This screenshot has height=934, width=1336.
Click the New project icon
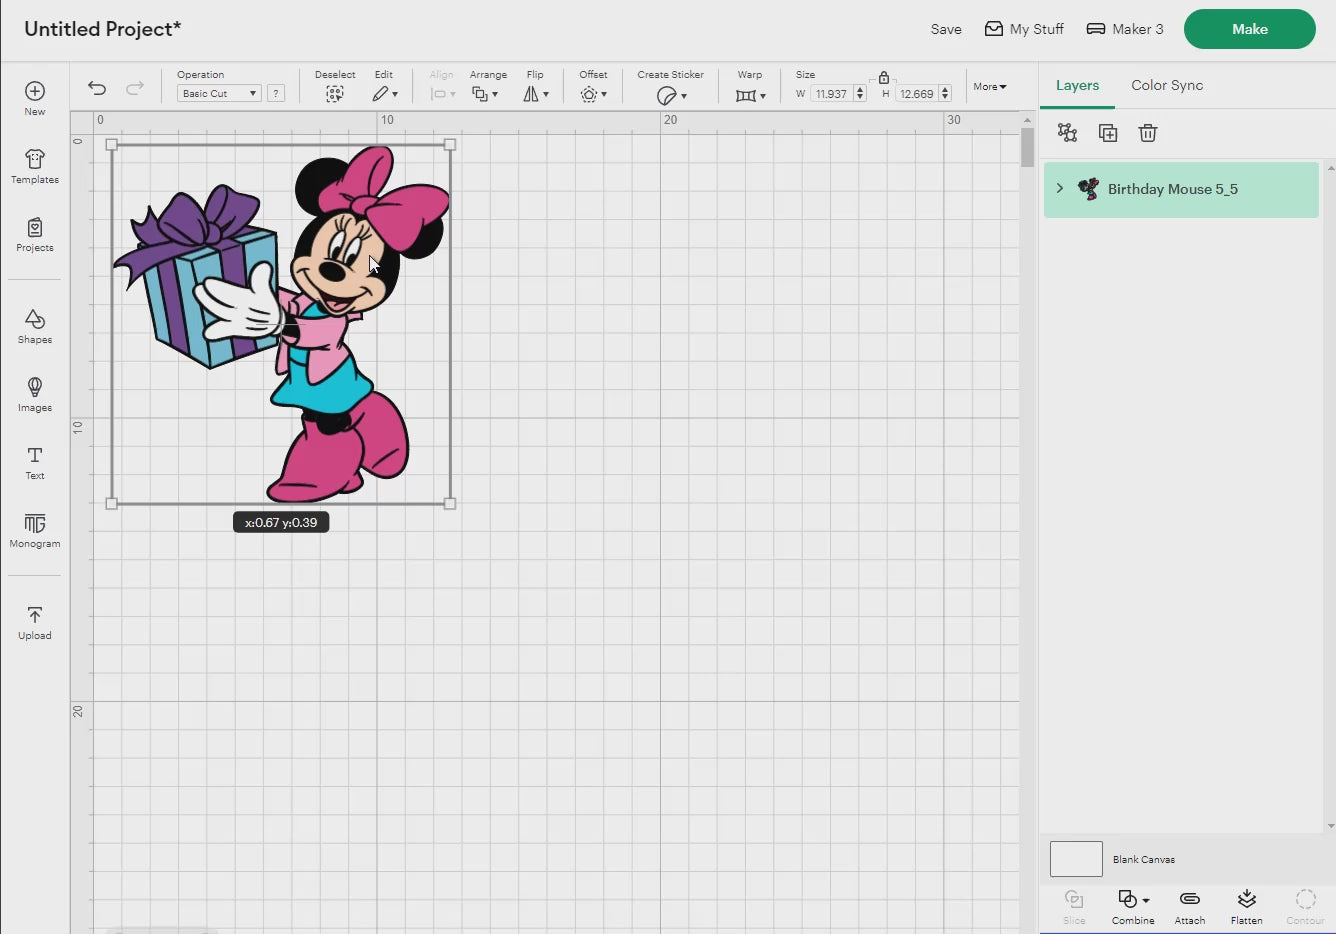pyautogui.click(x=35, y=92)
